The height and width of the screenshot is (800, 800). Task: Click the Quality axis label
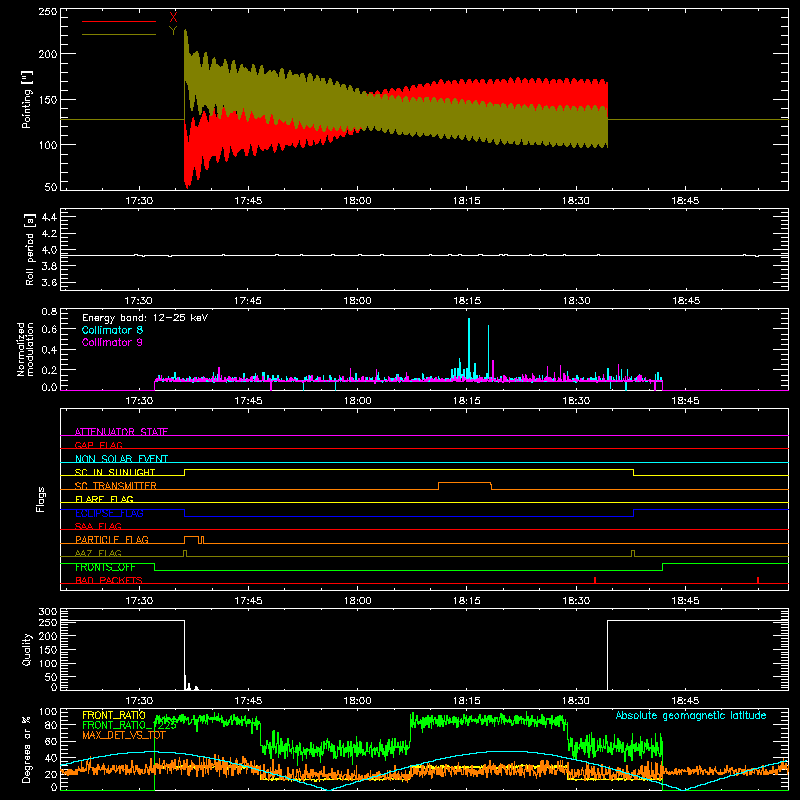(x=27, y=649)
